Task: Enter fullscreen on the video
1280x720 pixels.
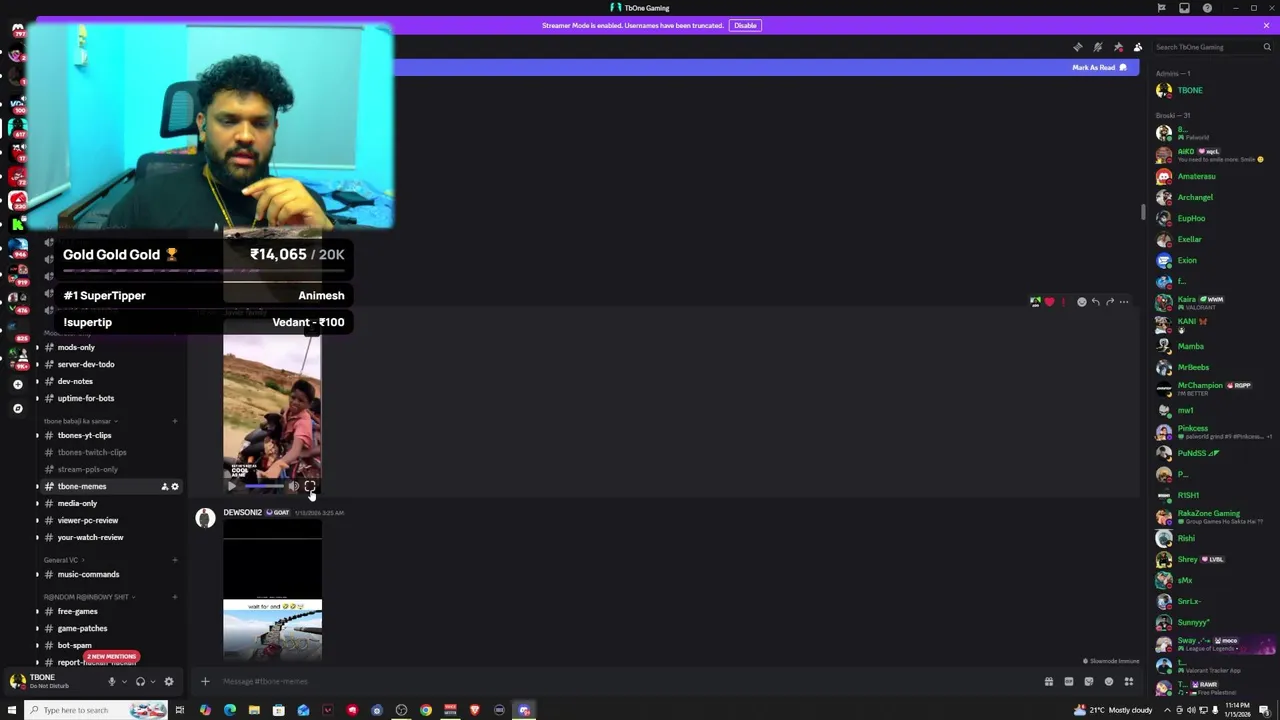Action: [310, 486]
